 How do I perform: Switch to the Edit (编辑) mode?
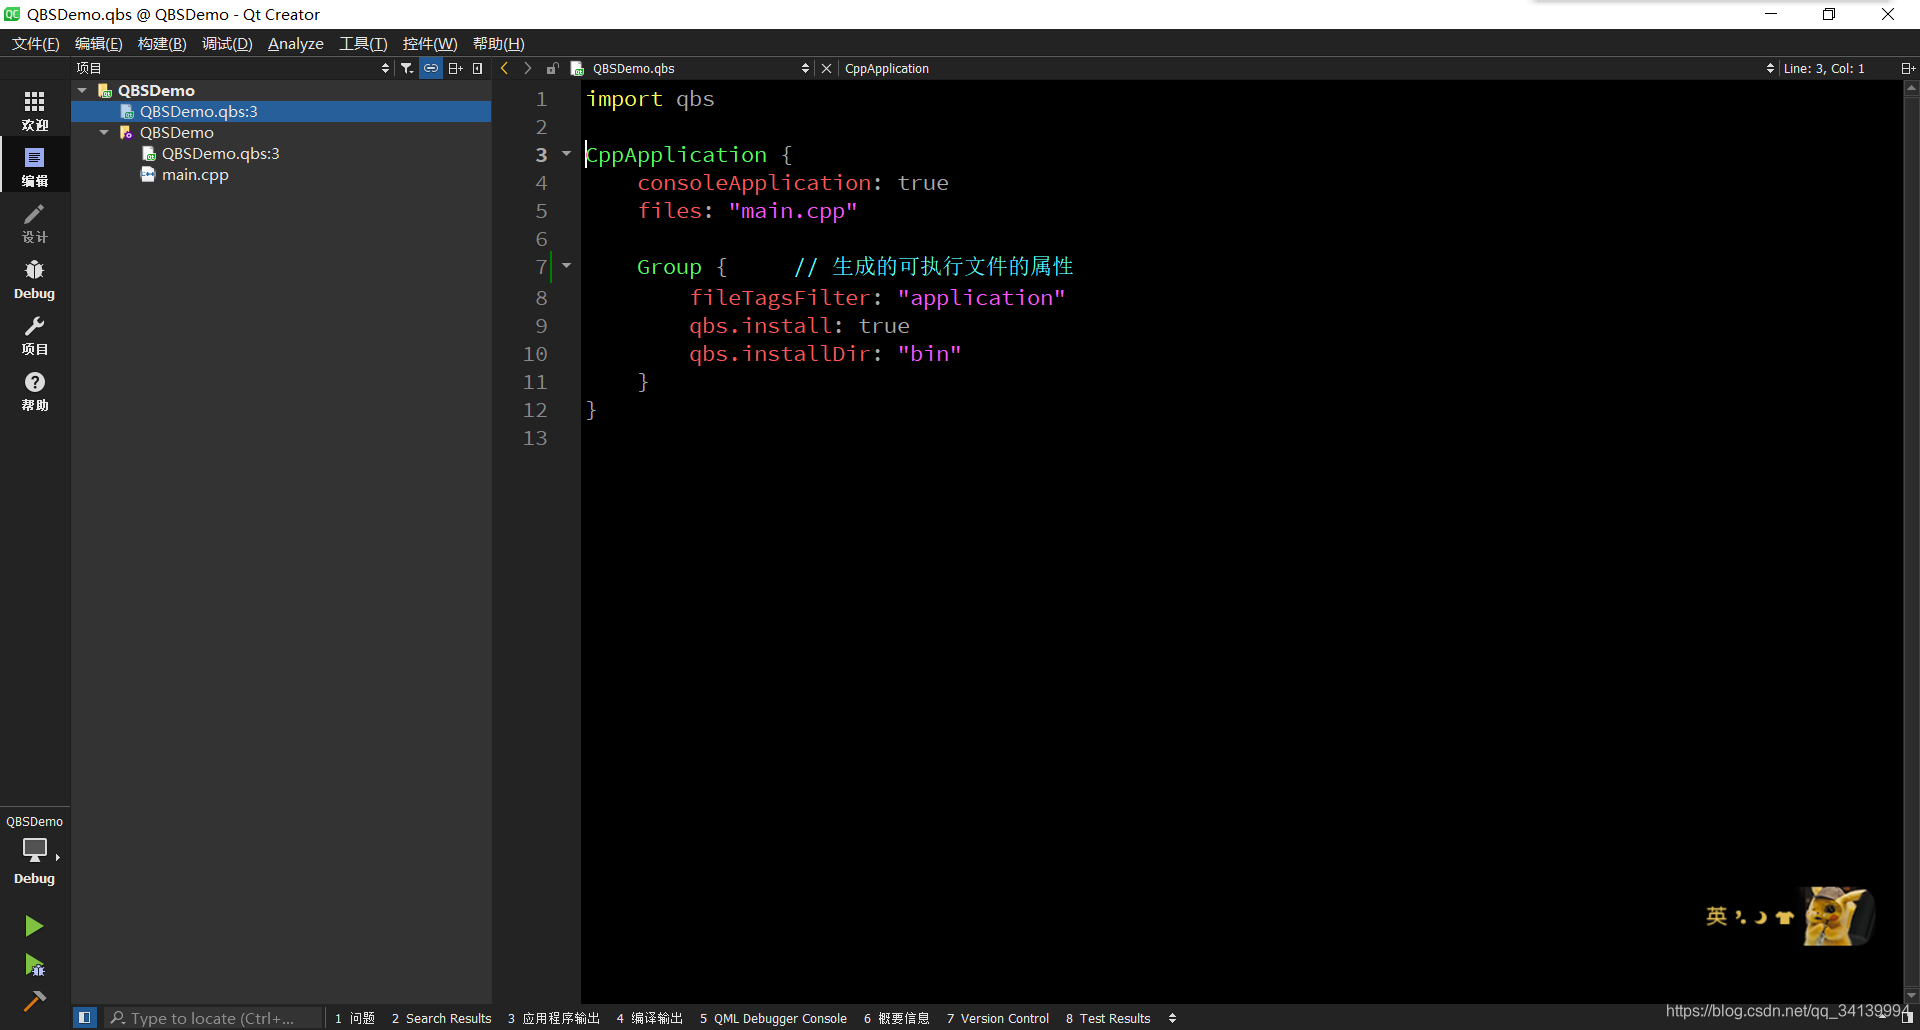tap(35, 167)
